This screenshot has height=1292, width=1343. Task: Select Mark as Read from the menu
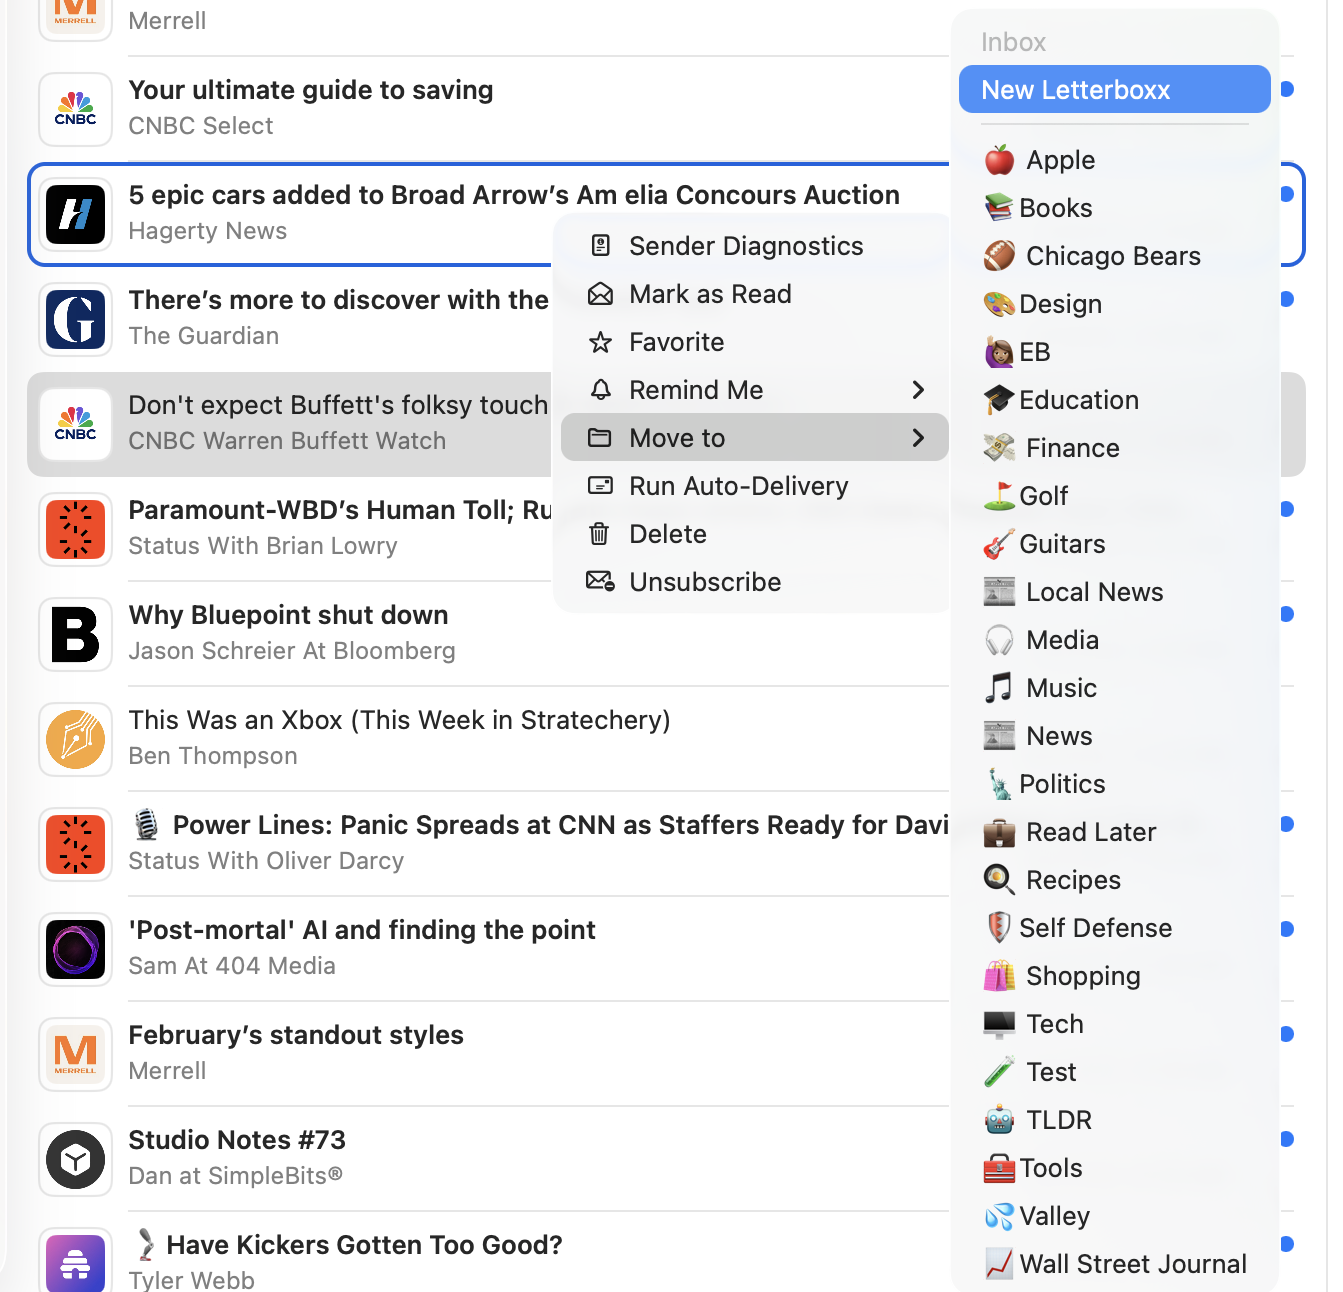click(x=709, y=293)
